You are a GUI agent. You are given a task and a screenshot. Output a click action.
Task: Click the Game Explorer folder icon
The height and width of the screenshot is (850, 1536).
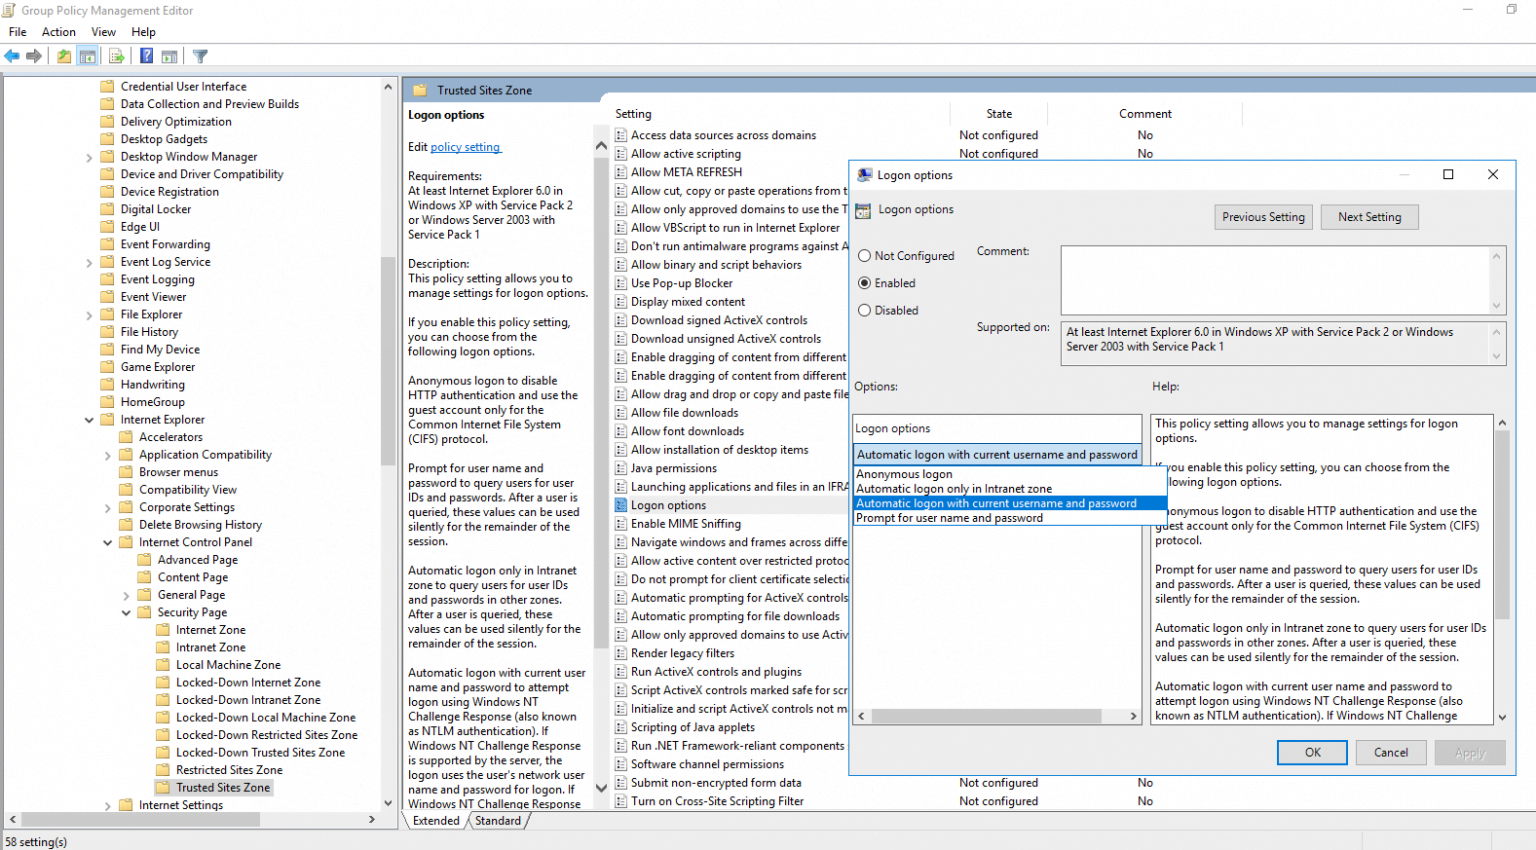(108, 367)
